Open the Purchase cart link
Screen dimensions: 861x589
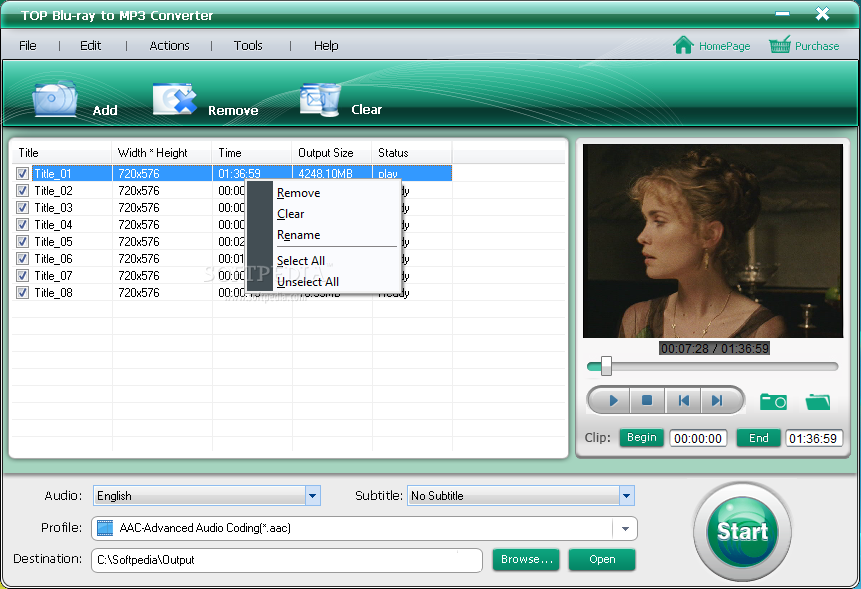(804, 46)
